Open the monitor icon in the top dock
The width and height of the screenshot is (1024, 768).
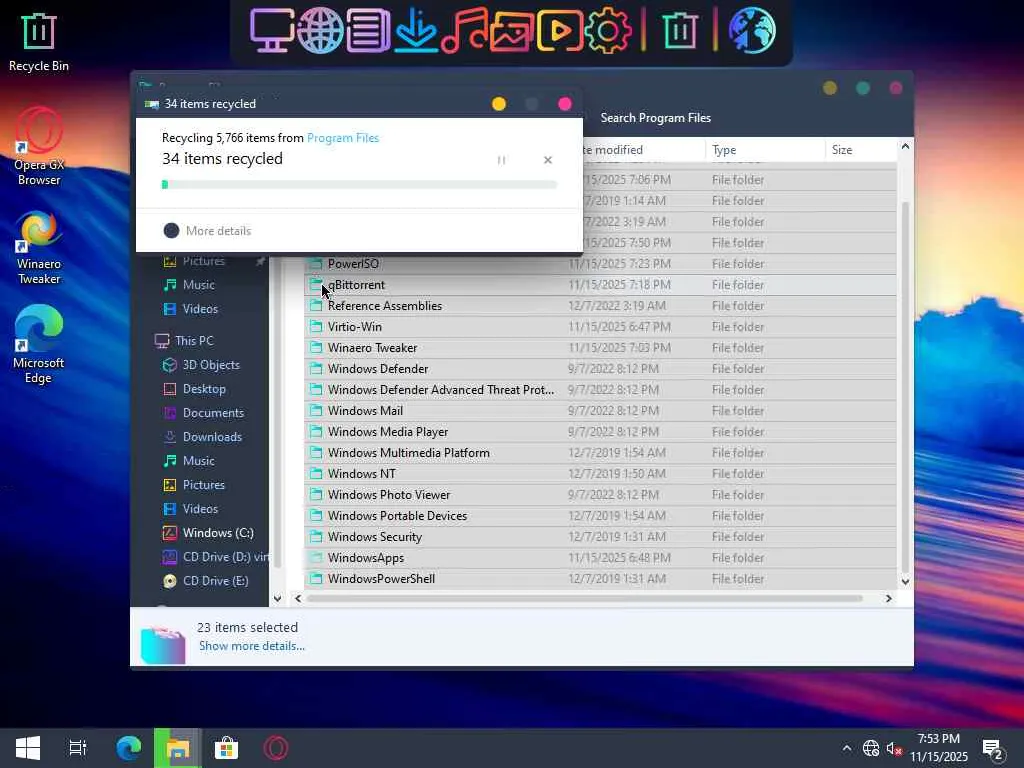click(x=271, y=30)
